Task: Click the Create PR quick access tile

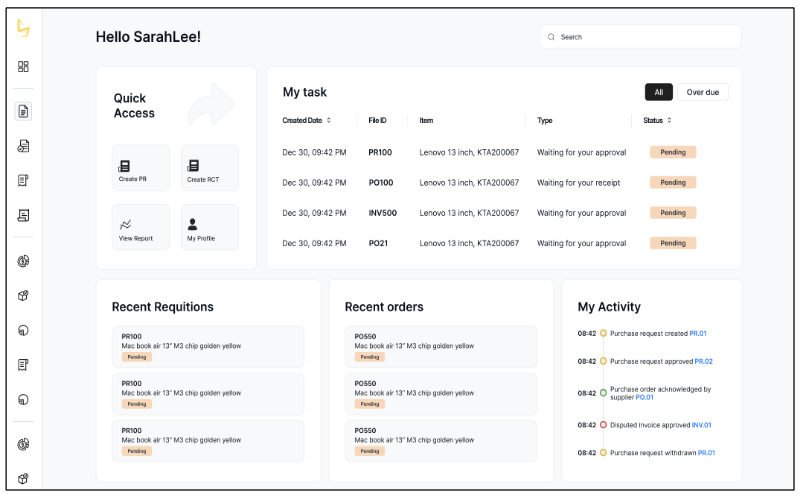Action: 141,168
